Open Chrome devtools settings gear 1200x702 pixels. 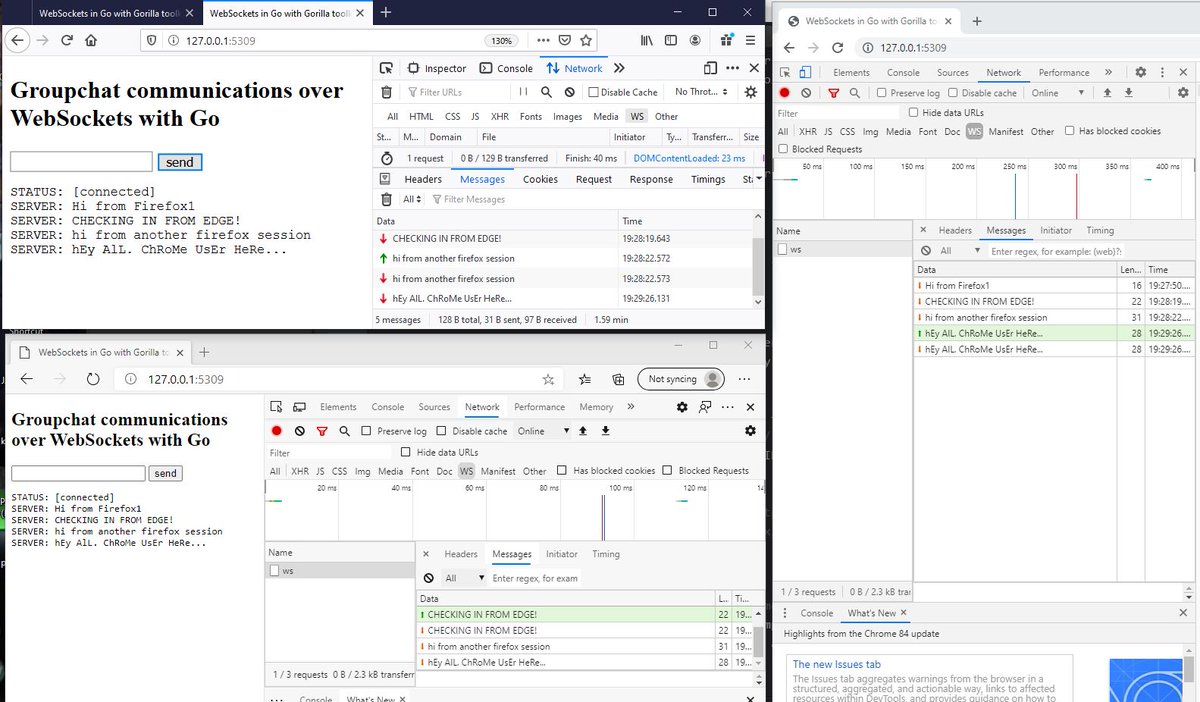1140,73
